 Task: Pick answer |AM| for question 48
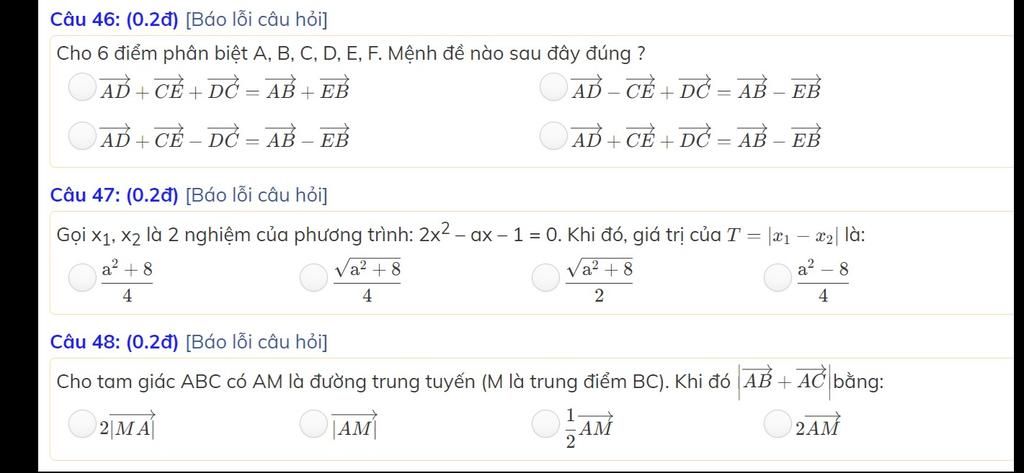point(313,423)
